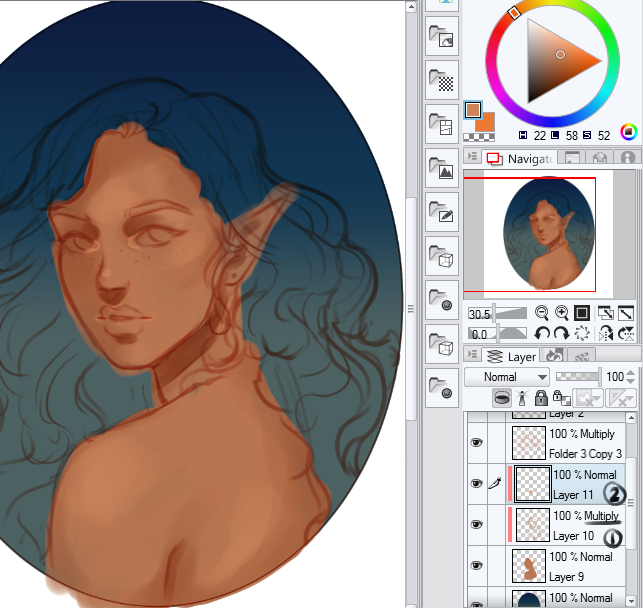Image resolution: width=643 pixels, height=608 pixels.
Task: Open the Navigator palette menu button
Action: (473, 156)
